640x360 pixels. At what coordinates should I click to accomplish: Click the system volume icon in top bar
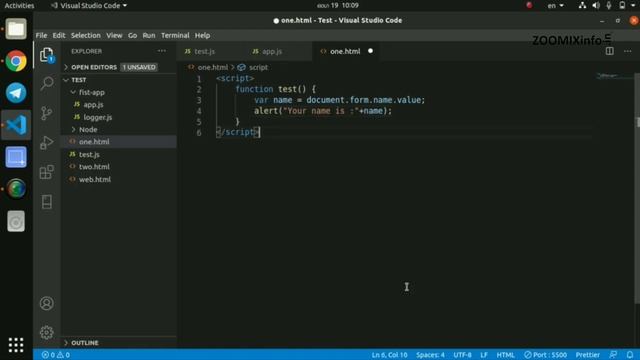[596, 5]
